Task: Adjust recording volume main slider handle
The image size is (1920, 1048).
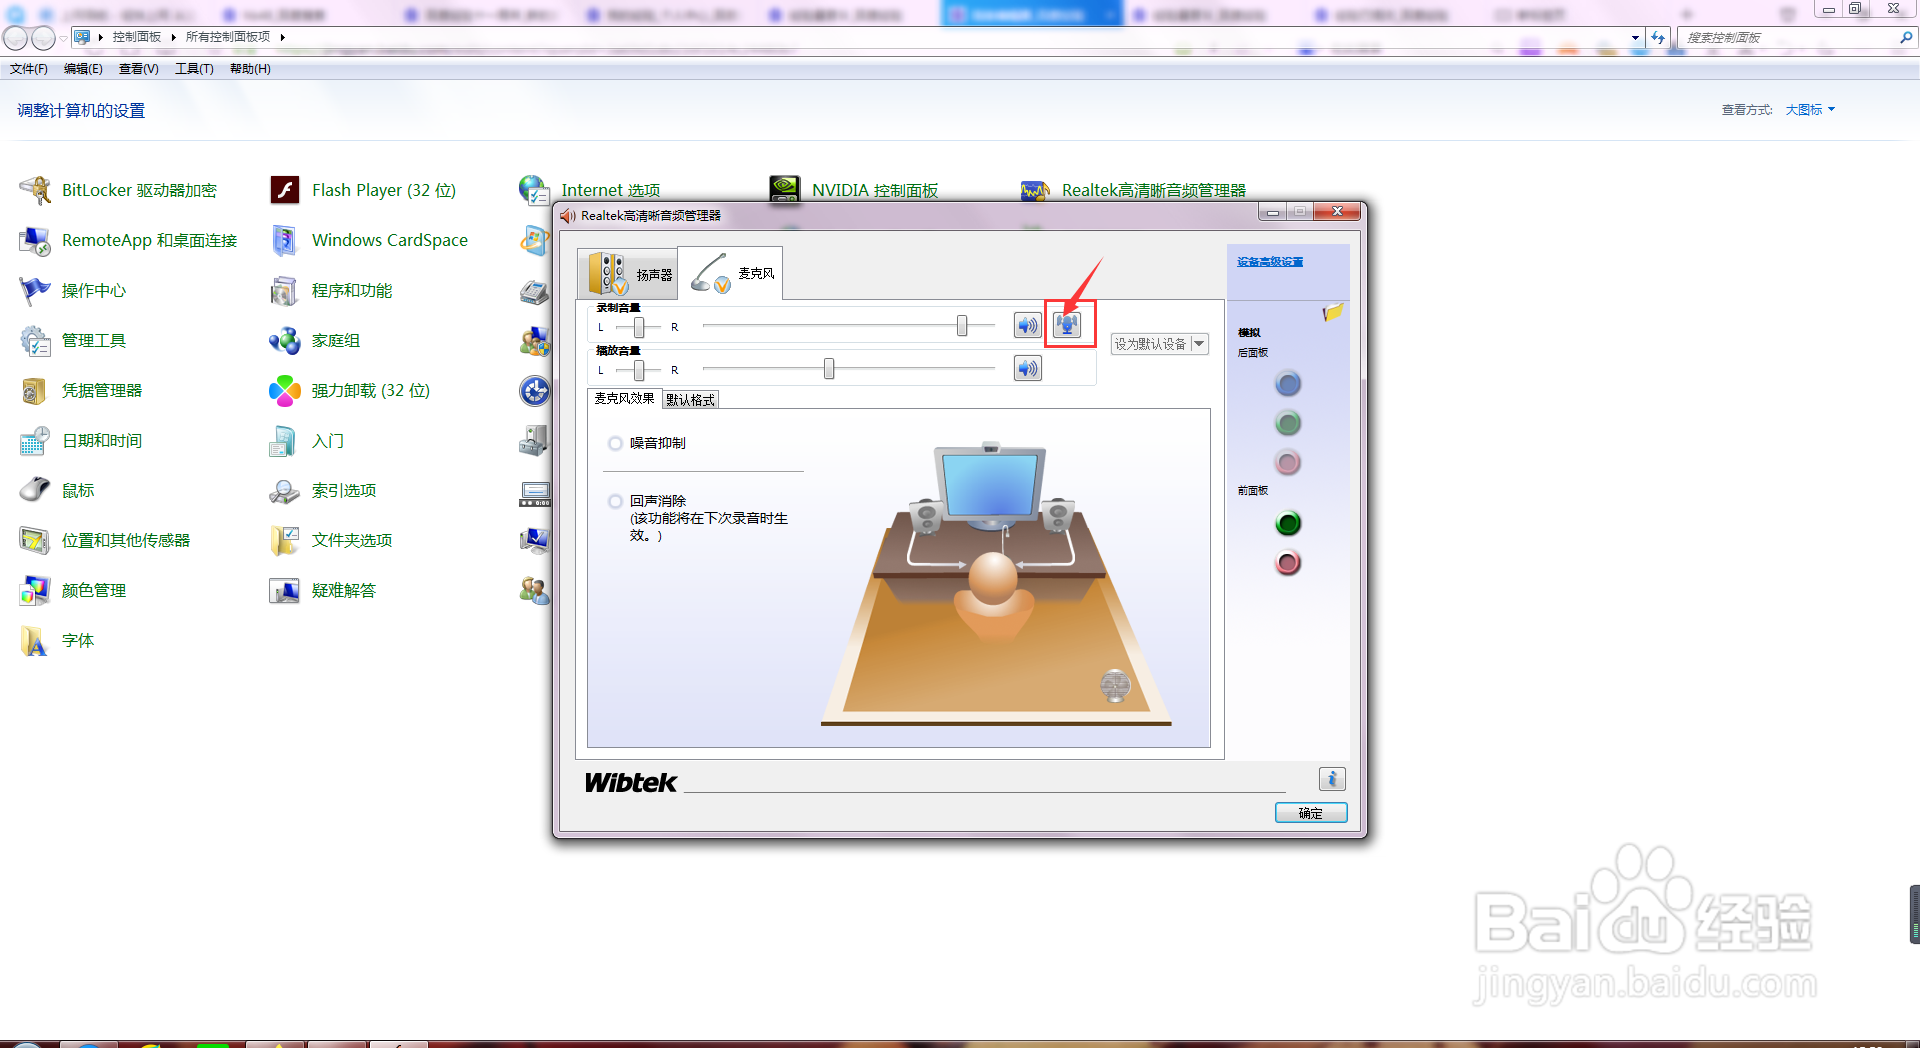Action: click(x=962, y=326)
